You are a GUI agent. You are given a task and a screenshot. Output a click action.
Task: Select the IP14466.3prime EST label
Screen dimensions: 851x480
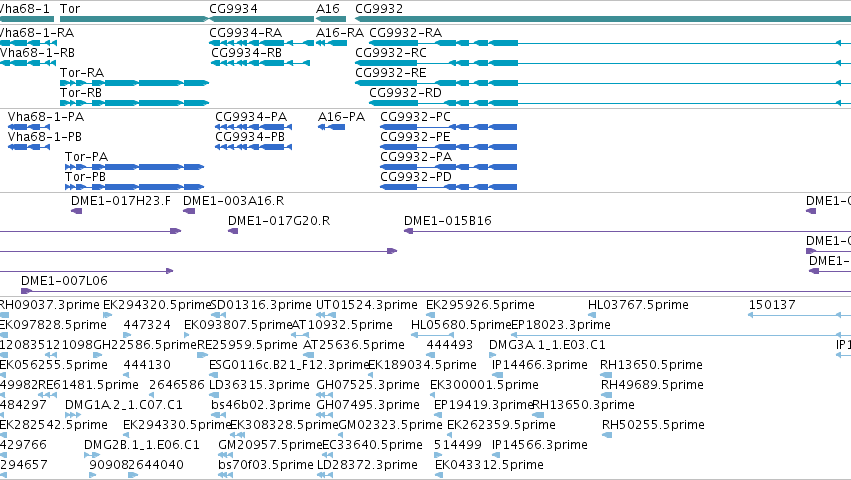pos(540,365)
